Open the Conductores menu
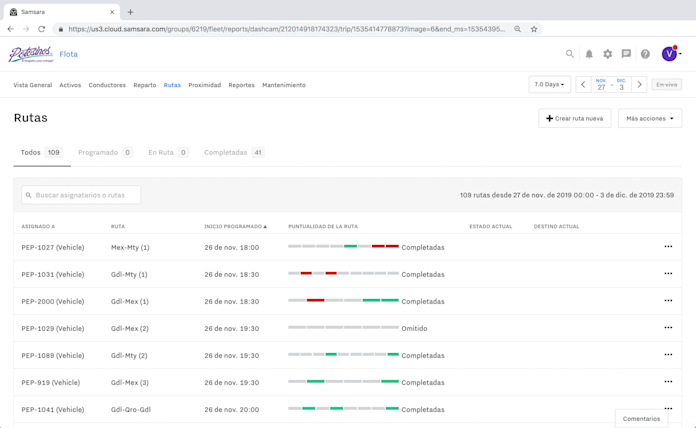The height and width of the screenshot is (428, 696). [x=107, y=85]
